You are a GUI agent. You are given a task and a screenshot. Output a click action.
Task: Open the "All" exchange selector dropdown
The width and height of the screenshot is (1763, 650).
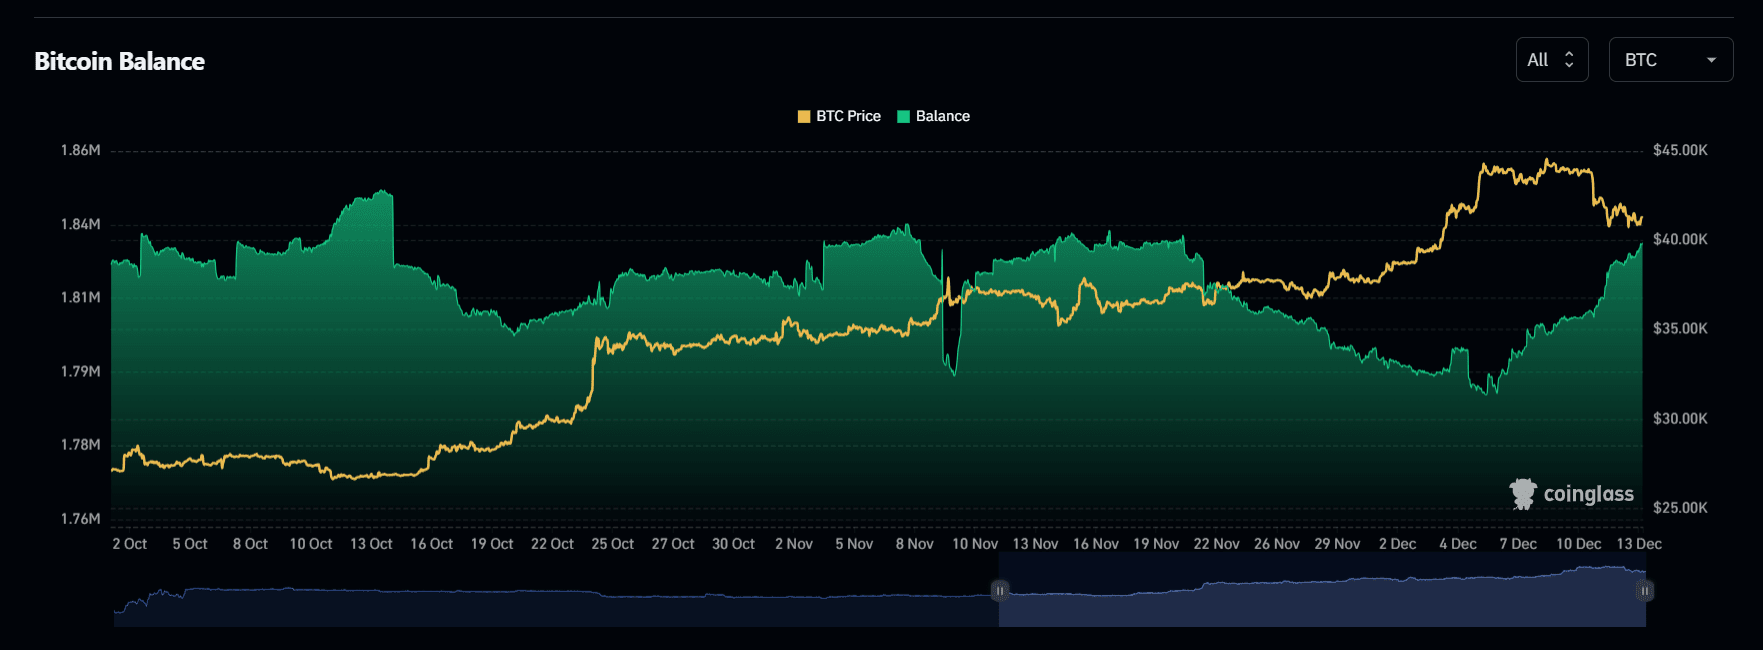[x=1551, y=60]
